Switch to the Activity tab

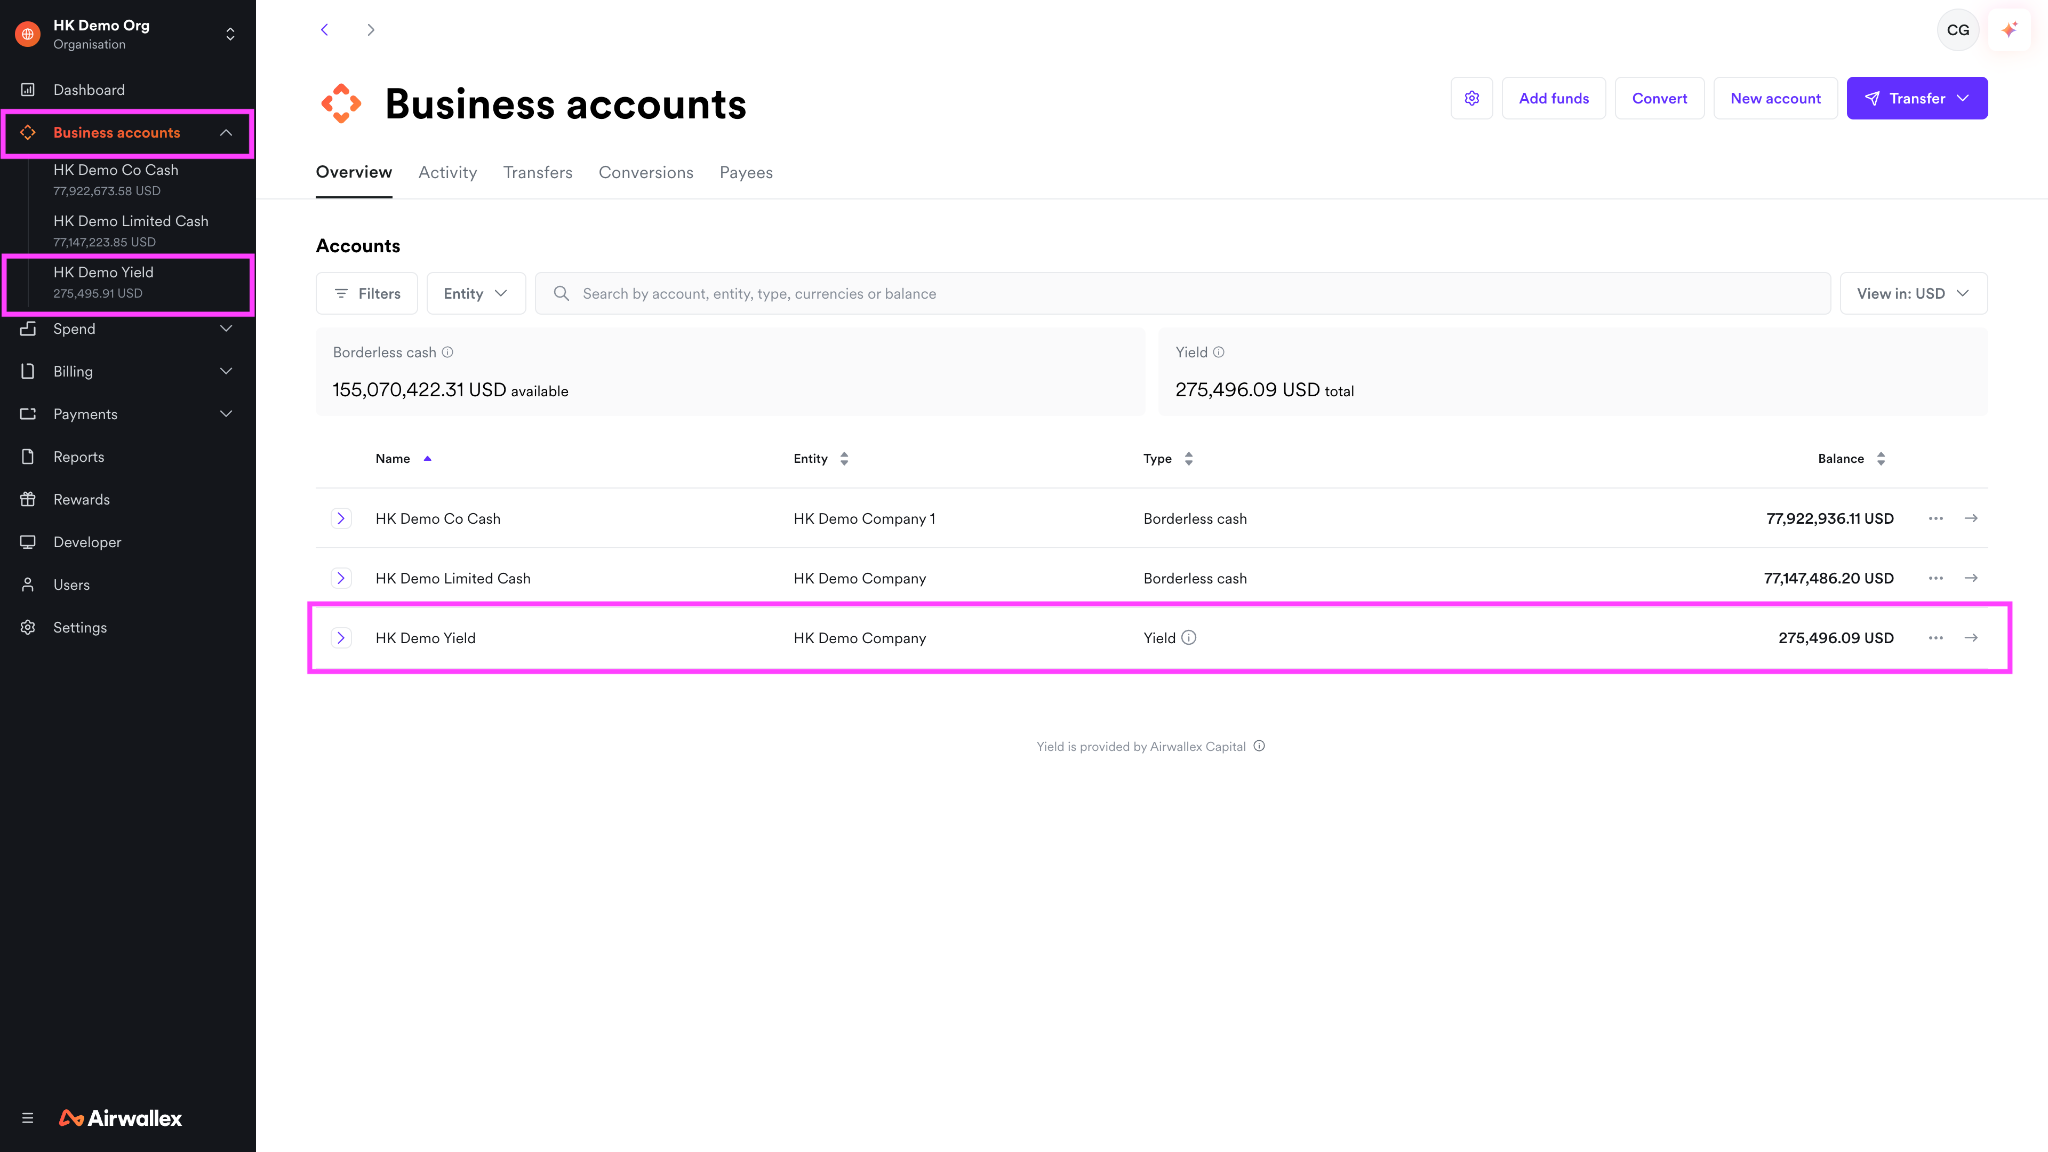(447, 172)
